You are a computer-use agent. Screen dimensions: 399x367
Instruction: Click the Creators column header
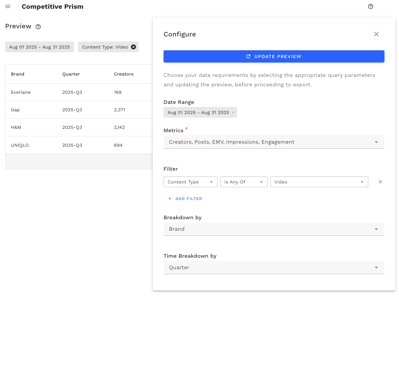click(124, 74)
